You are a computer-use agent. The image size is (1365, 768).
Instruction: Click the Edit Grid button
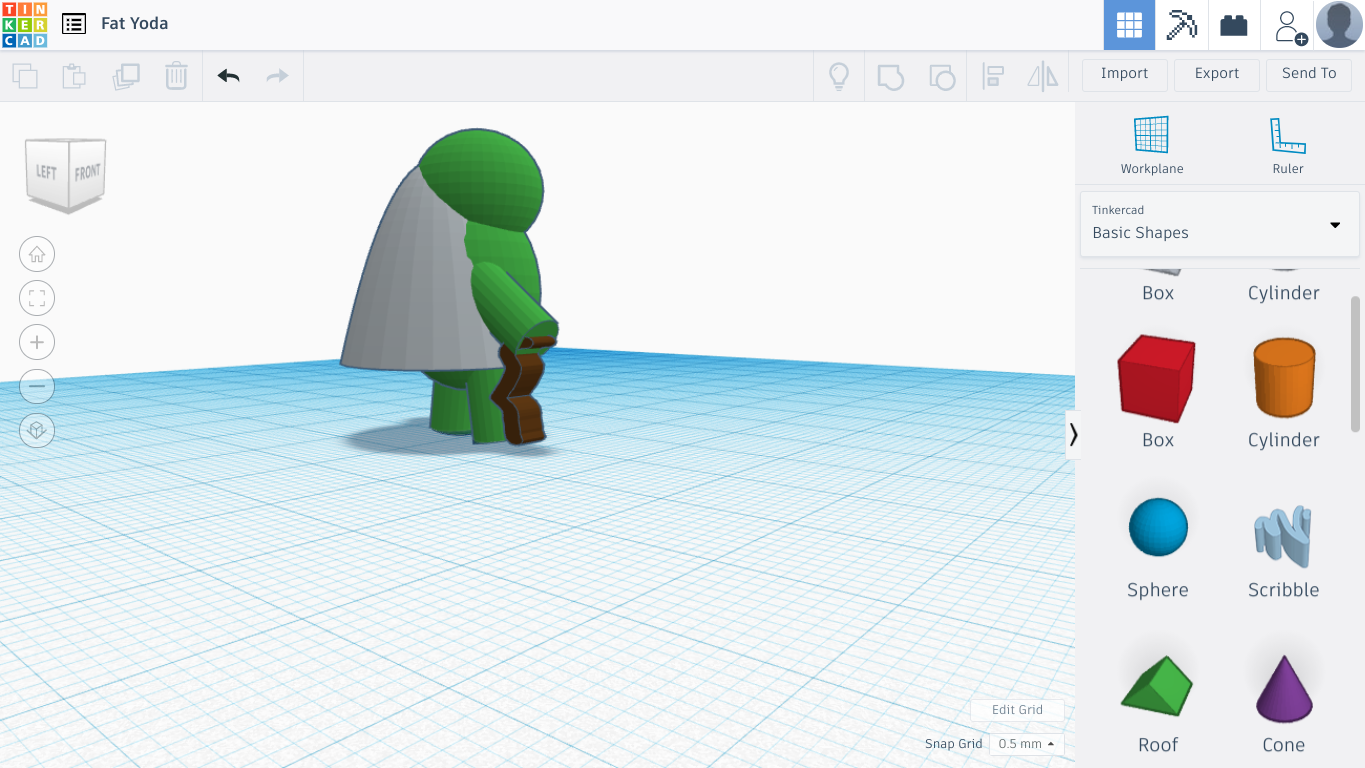point(1017,710)
